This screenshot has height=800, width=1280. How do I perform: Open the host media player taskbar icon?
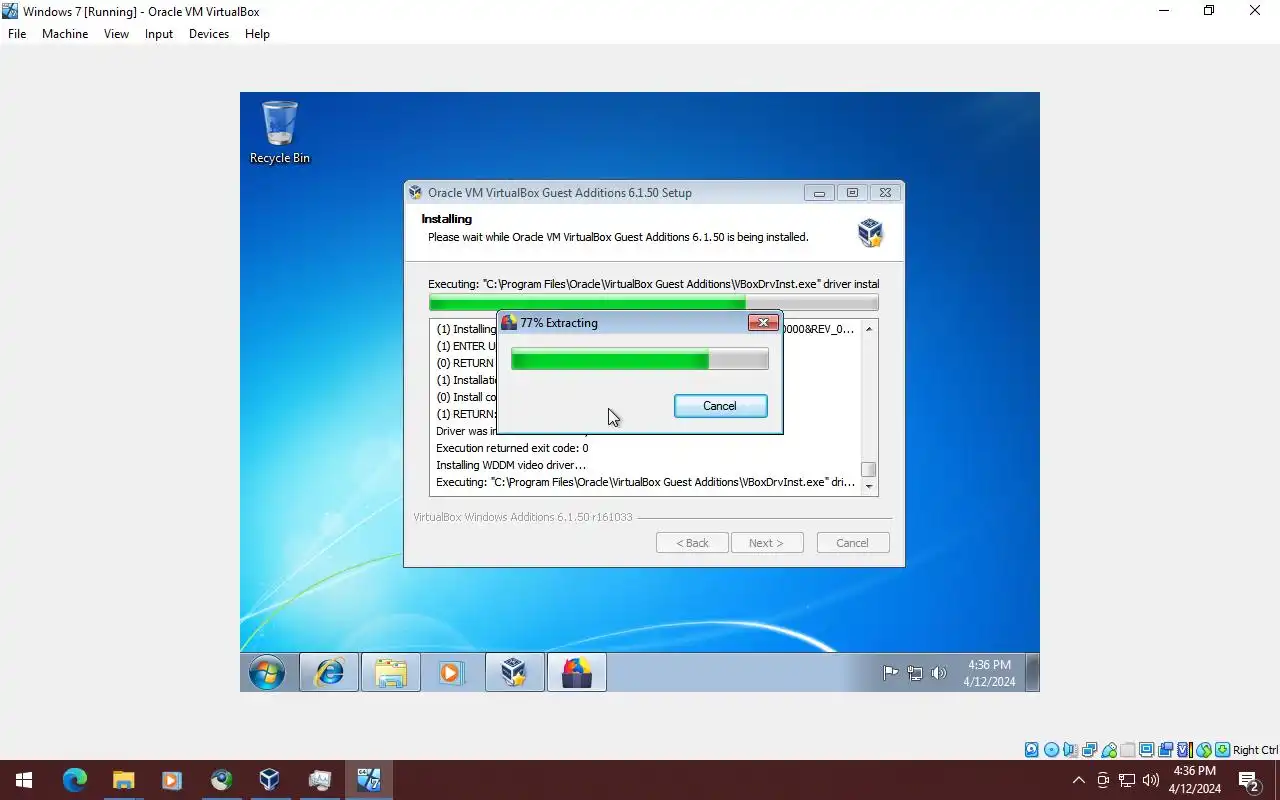172,780
